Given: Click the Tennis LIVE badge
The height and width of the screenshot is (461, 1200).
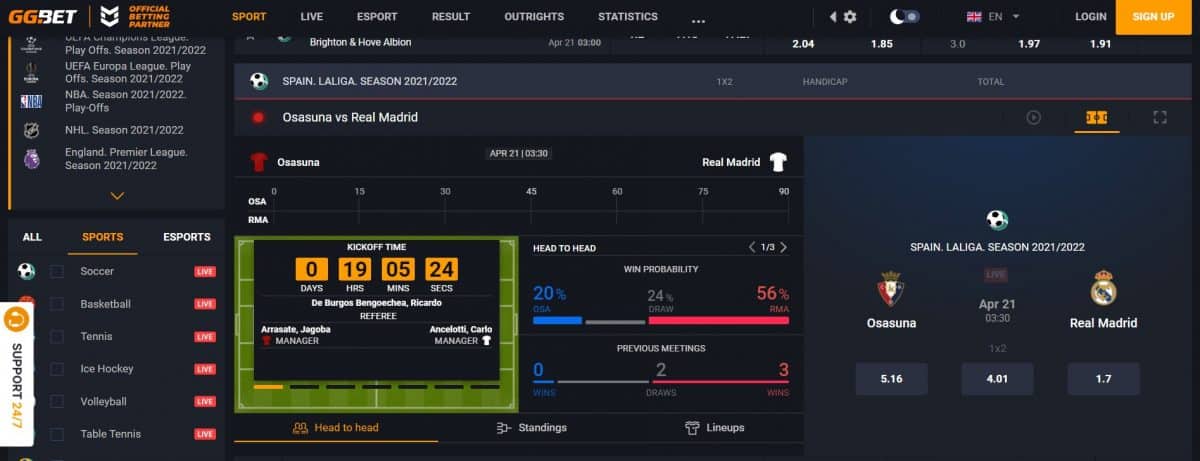Looking at the screenshot, I should click(x=205, y=336).
